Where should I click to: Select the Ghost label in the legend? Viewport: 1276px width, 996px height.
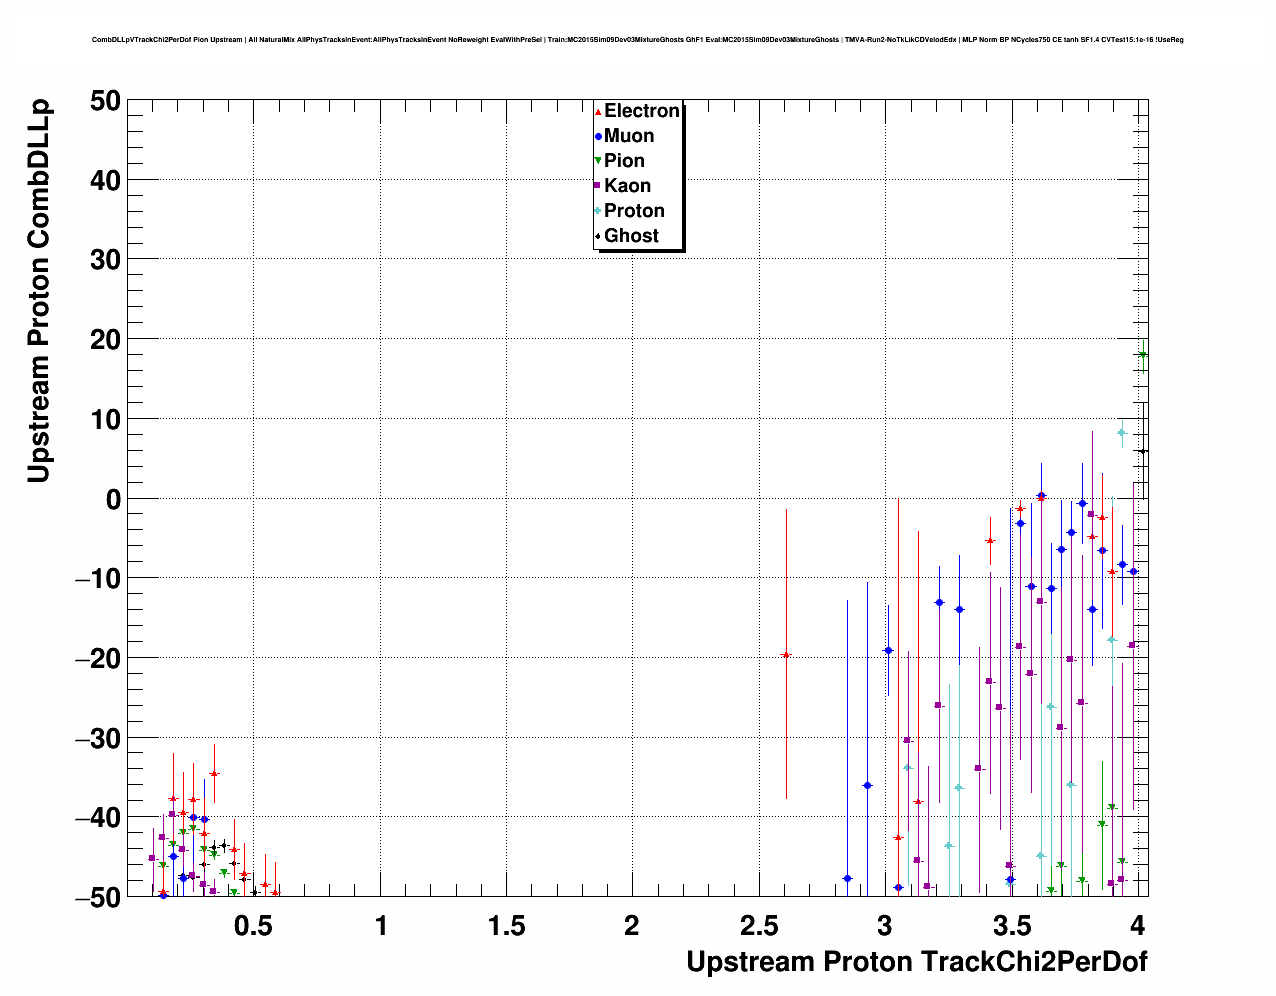(x=631, y=236)
